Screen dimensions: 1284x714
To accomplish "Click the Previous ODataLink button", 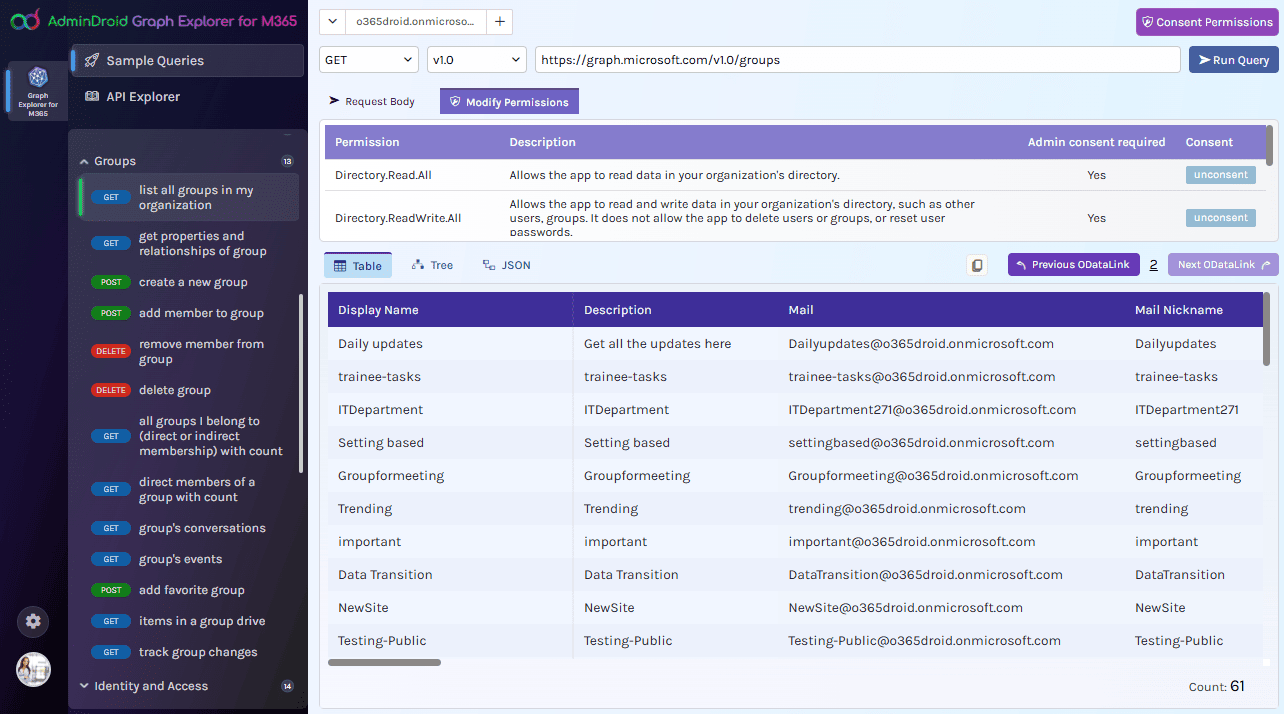I will point(1073,264).
